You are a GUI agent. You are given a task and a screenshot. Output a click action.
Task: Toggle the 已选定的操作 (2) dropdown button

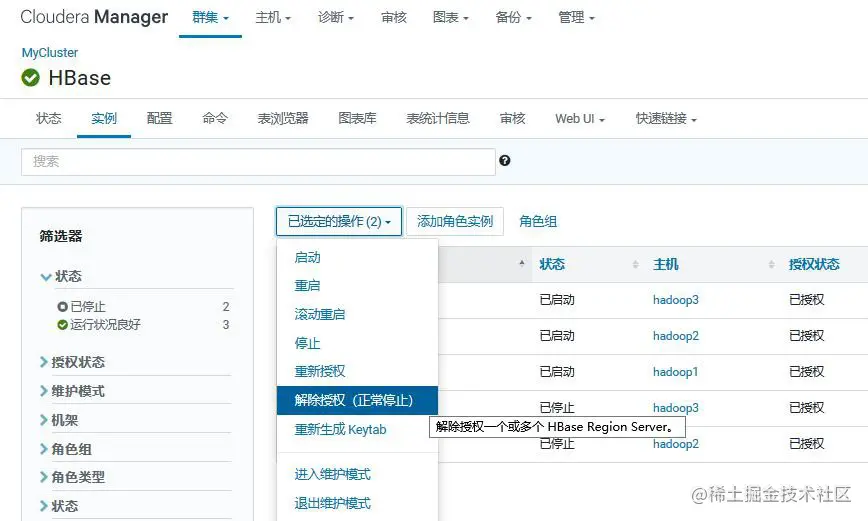tap(339, 222)
